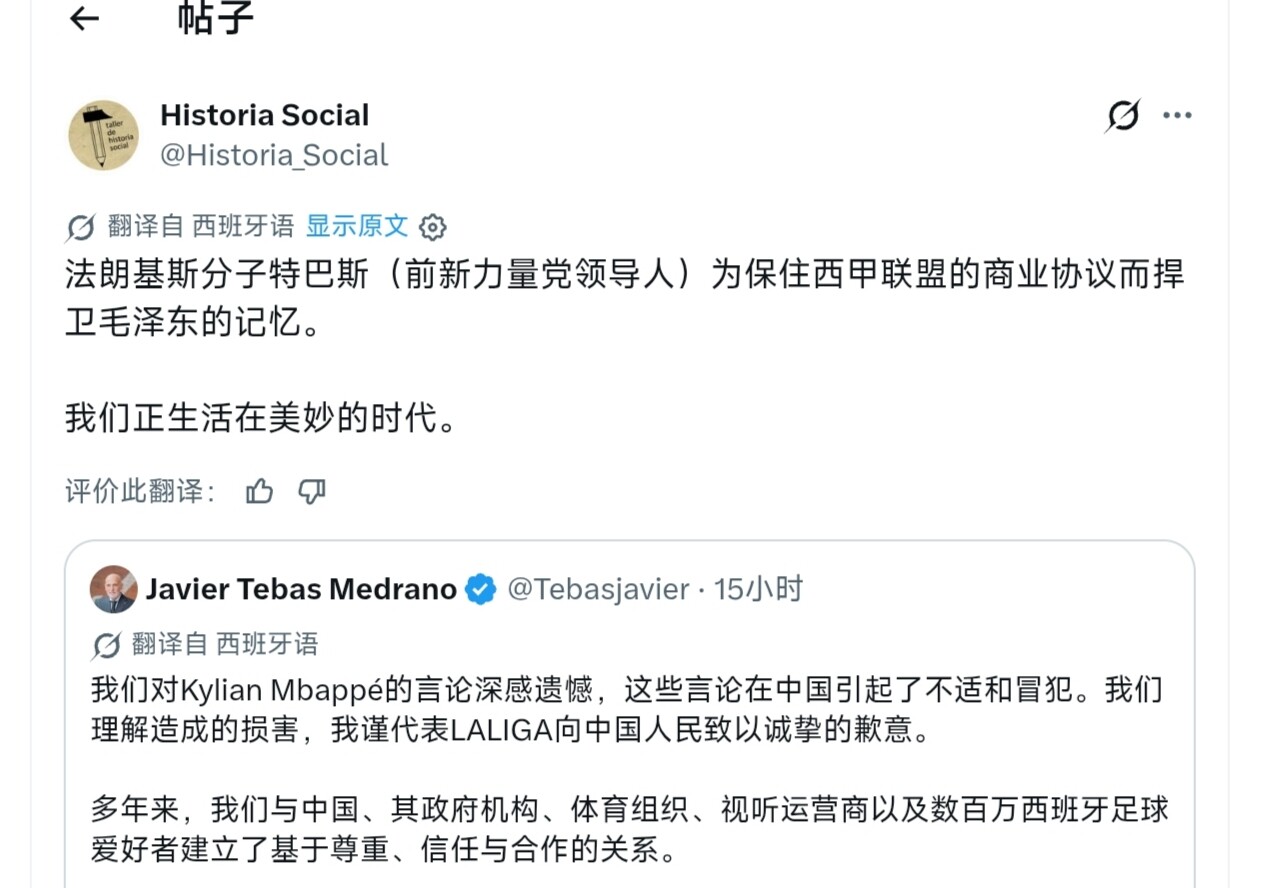Open Historia Social profile avatar
The image size is (1266, 888).
tap(104, 135)
